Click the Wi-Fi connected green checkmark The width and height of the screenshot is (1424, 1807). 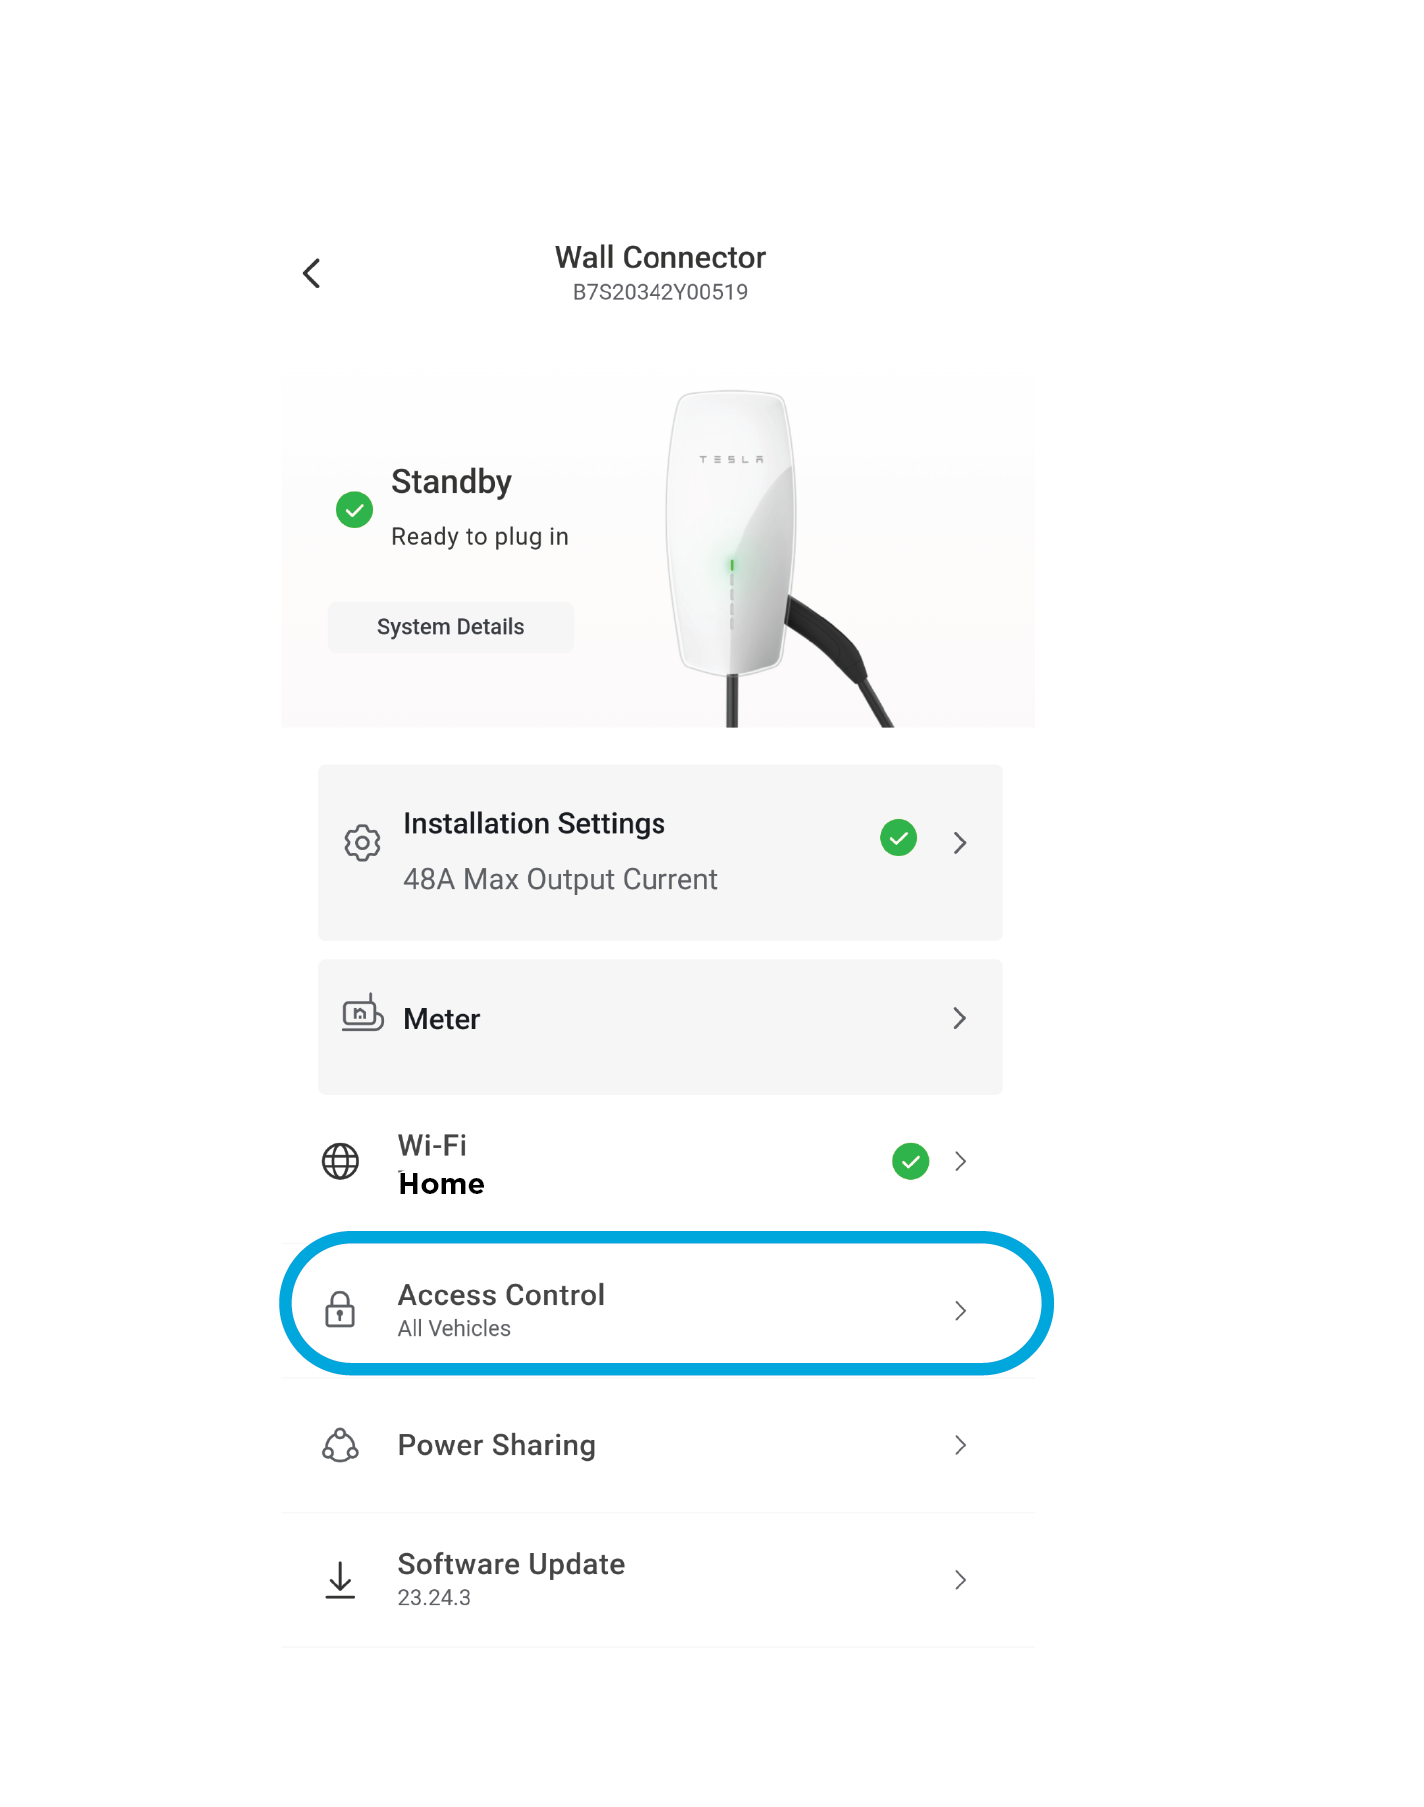point(910,1161)
